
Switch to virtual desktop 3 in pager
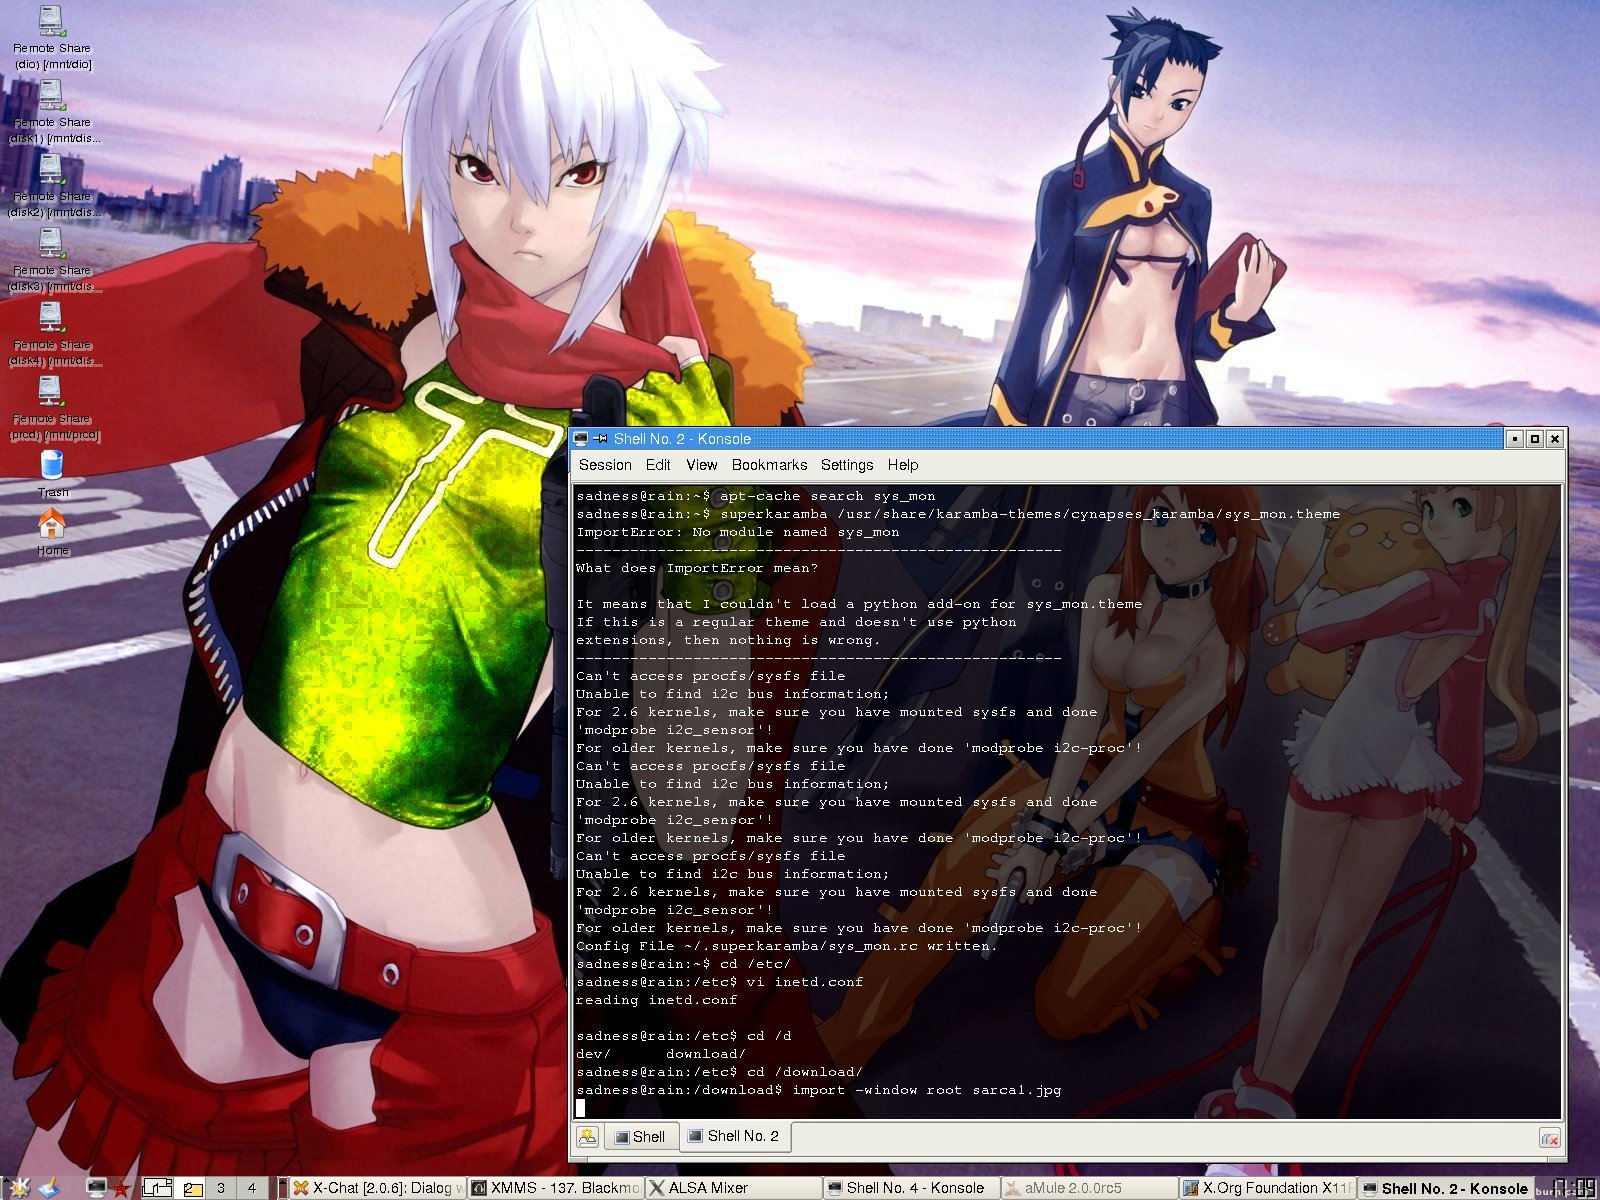point(220,1188)
